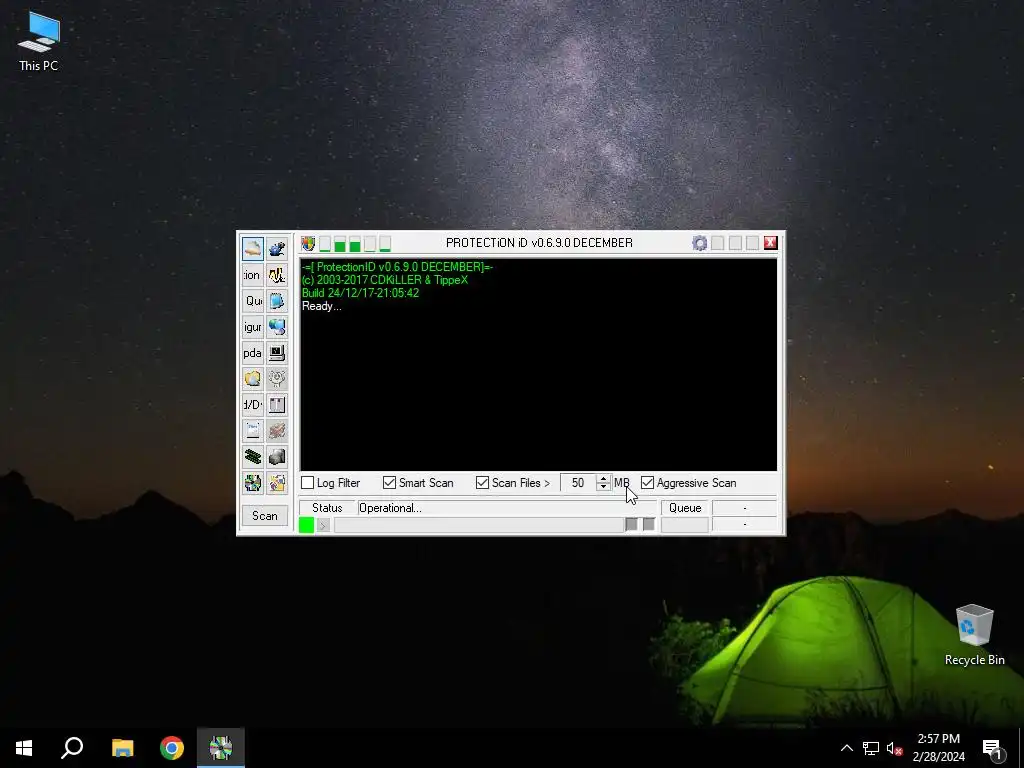This screenshot has width=1024, height=768.
Task: Click the globe network icon in sidebar
Action: (277, 327)
